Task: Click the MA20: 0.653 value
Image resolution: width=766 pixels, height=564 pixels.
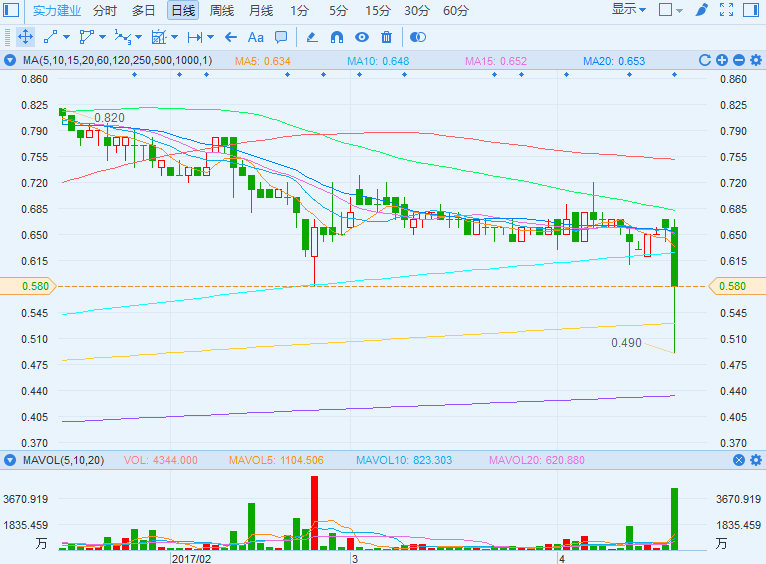Action: (x=614, y=61)
